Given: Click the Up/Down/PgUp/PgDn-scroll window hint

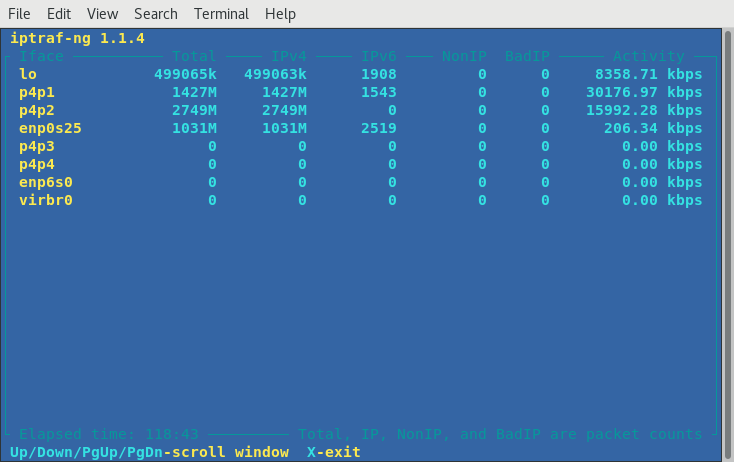Looking at the screenshot, I should tap(149, 452).
